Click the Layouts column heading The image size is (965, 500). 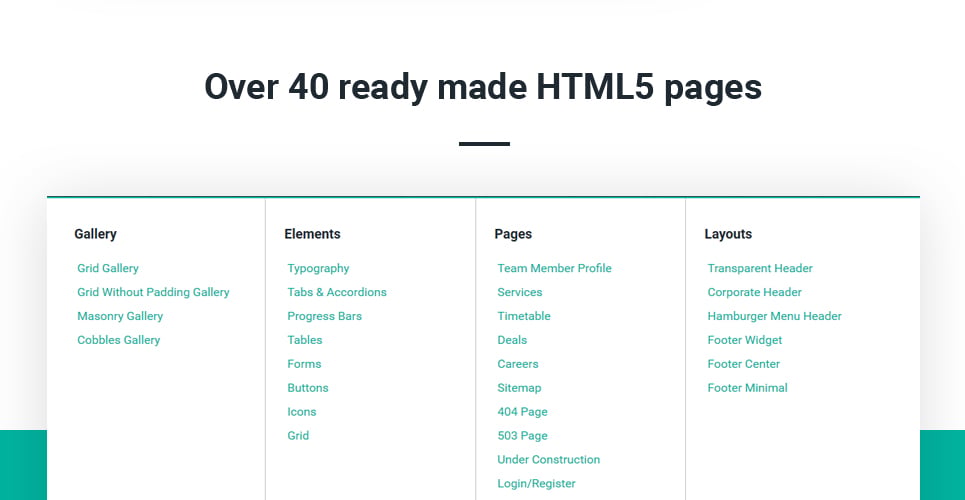[728, 235]
